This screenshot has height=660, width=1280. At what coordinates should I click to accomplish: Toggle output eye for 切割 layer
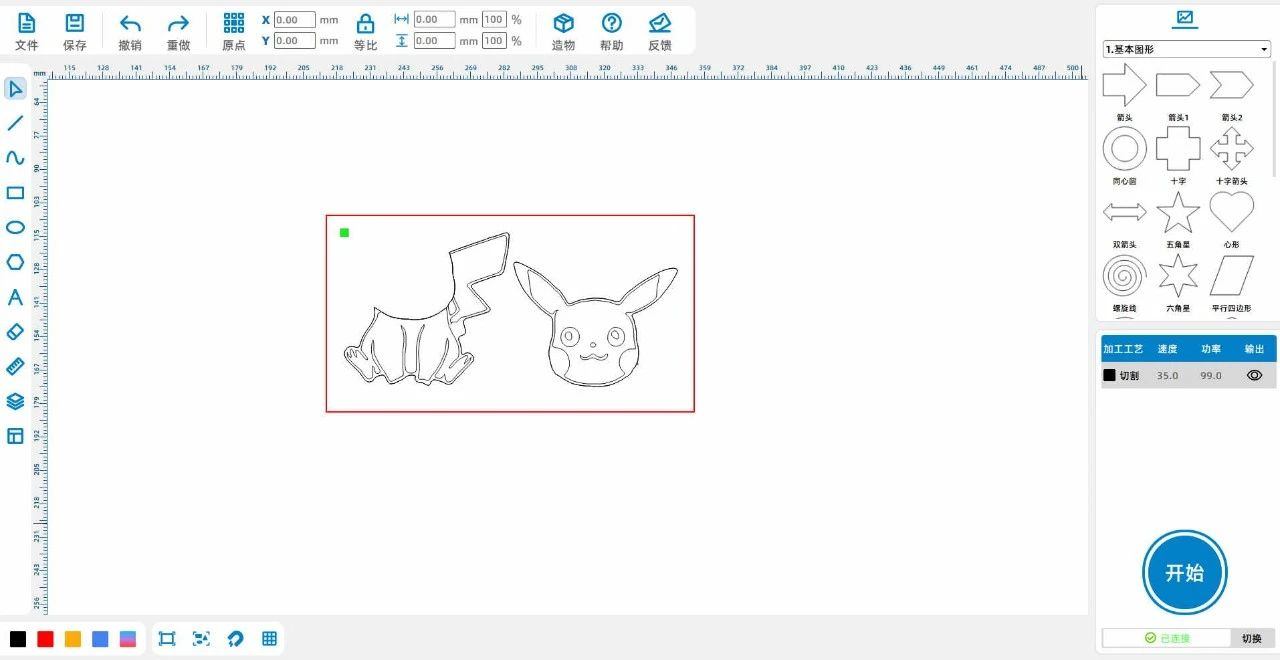pos(1254,376)
